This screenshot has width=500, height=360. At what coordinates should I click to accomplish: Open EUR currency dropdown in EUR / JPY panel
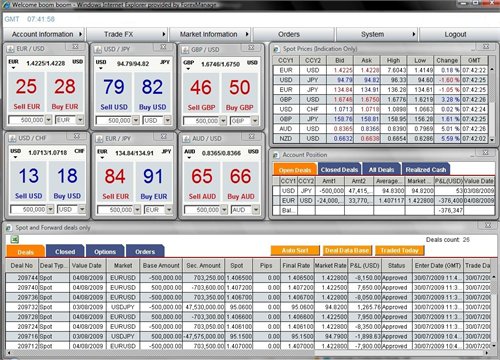(169, 210)
